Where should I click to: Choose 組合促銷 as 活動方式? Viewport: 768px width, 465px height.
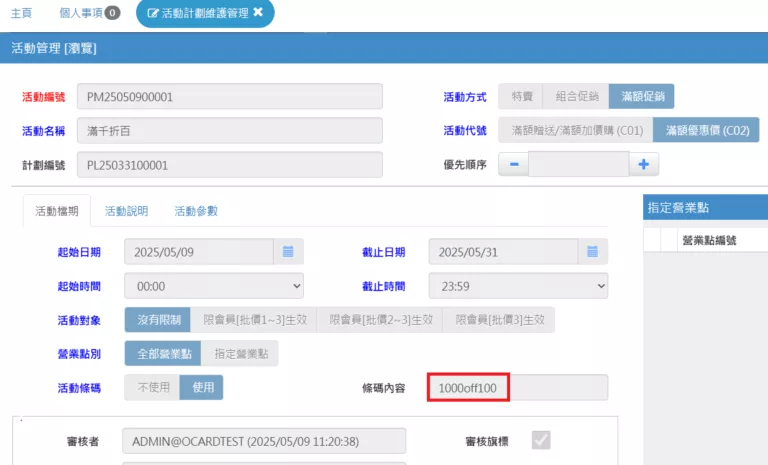tap(575, 96)
